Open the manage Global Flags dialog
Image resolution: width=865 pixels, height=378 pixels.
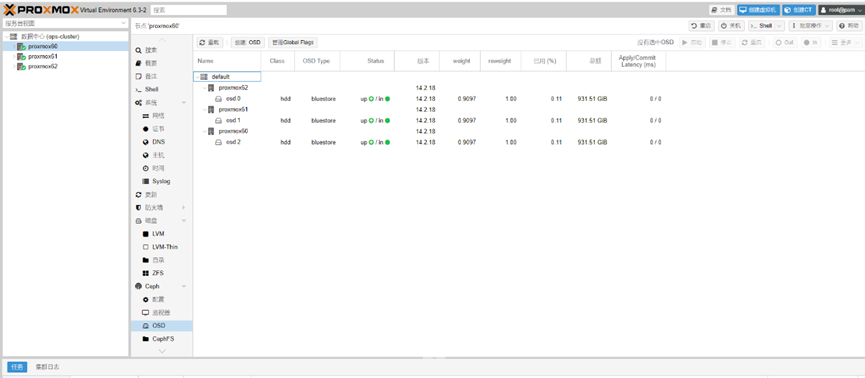click(x=293, y=42)
